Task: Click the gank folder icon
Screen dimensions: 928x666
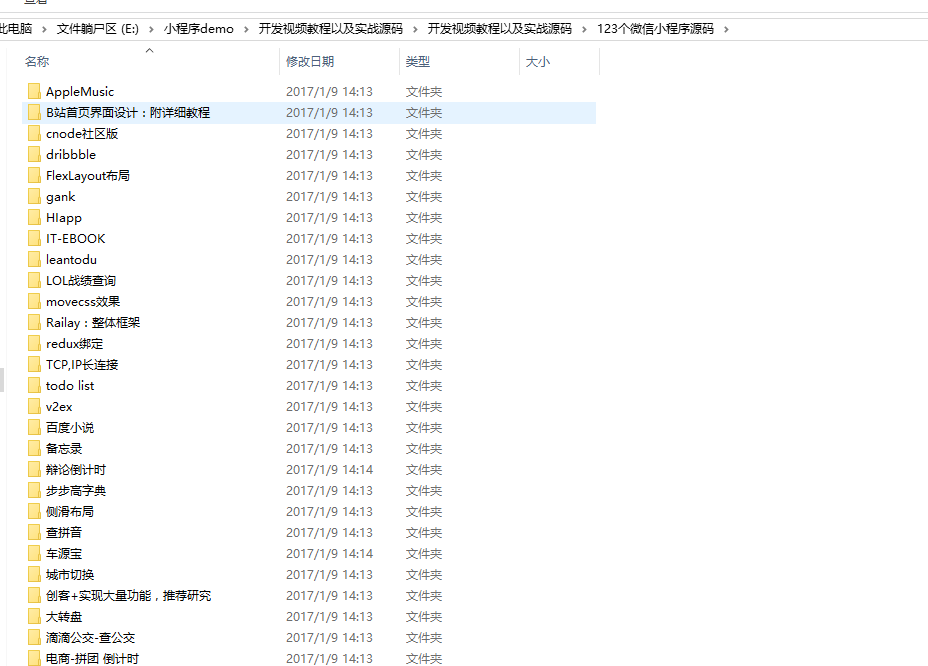Action: (x=34, y=197)
